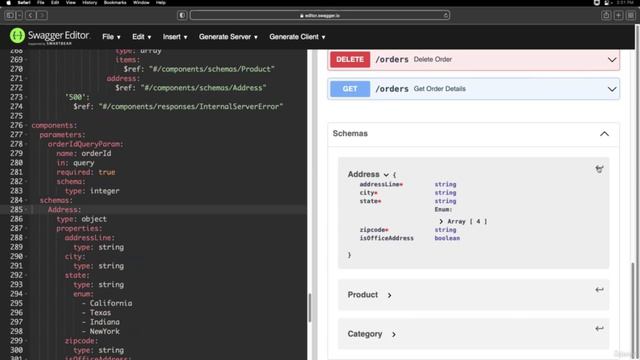
Task: Click 'required: true' line in editor
Action: pyautogui.click(x=86, y=172)
